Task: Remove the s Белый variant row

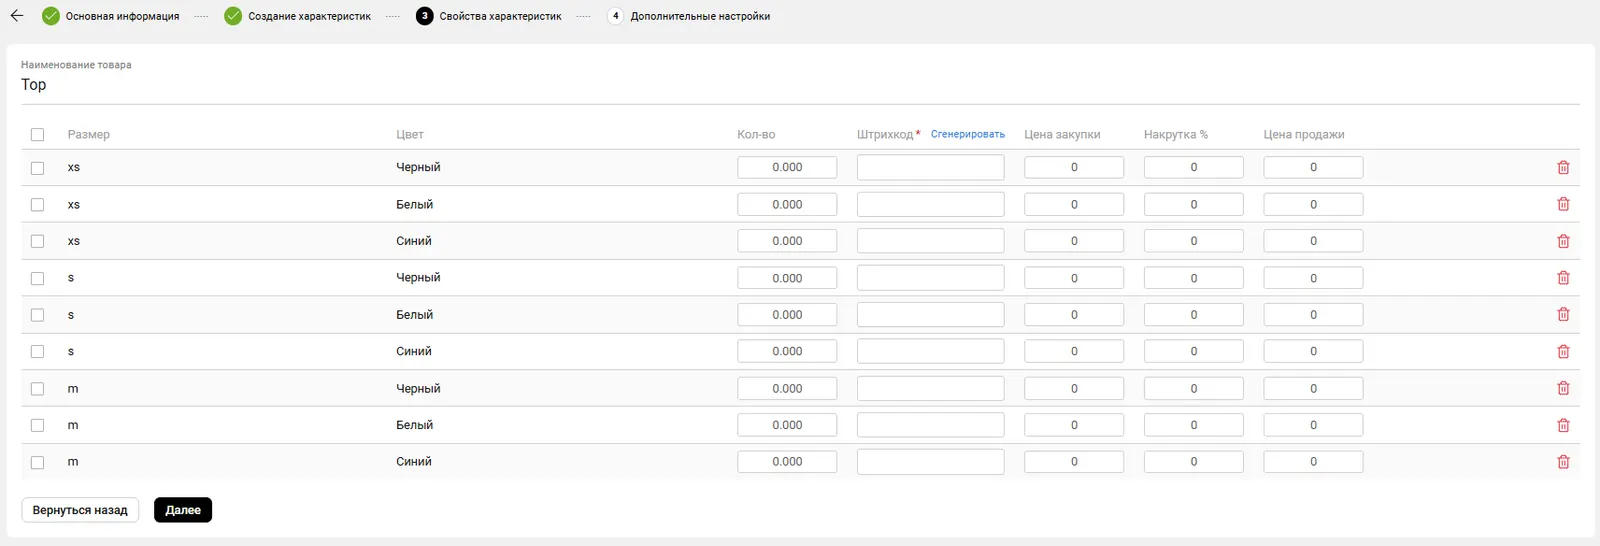Action: click(1563, 315)
